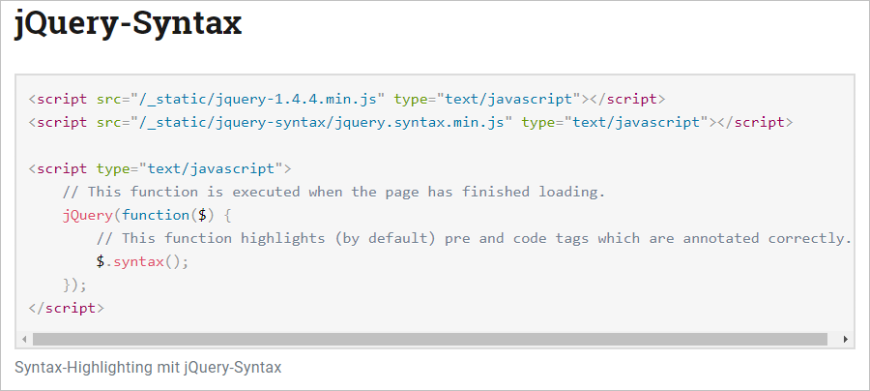Click the right scroll arrow of the code block
Image resolution: width=870 pixels, height=391 pixels.
[846, 339]
